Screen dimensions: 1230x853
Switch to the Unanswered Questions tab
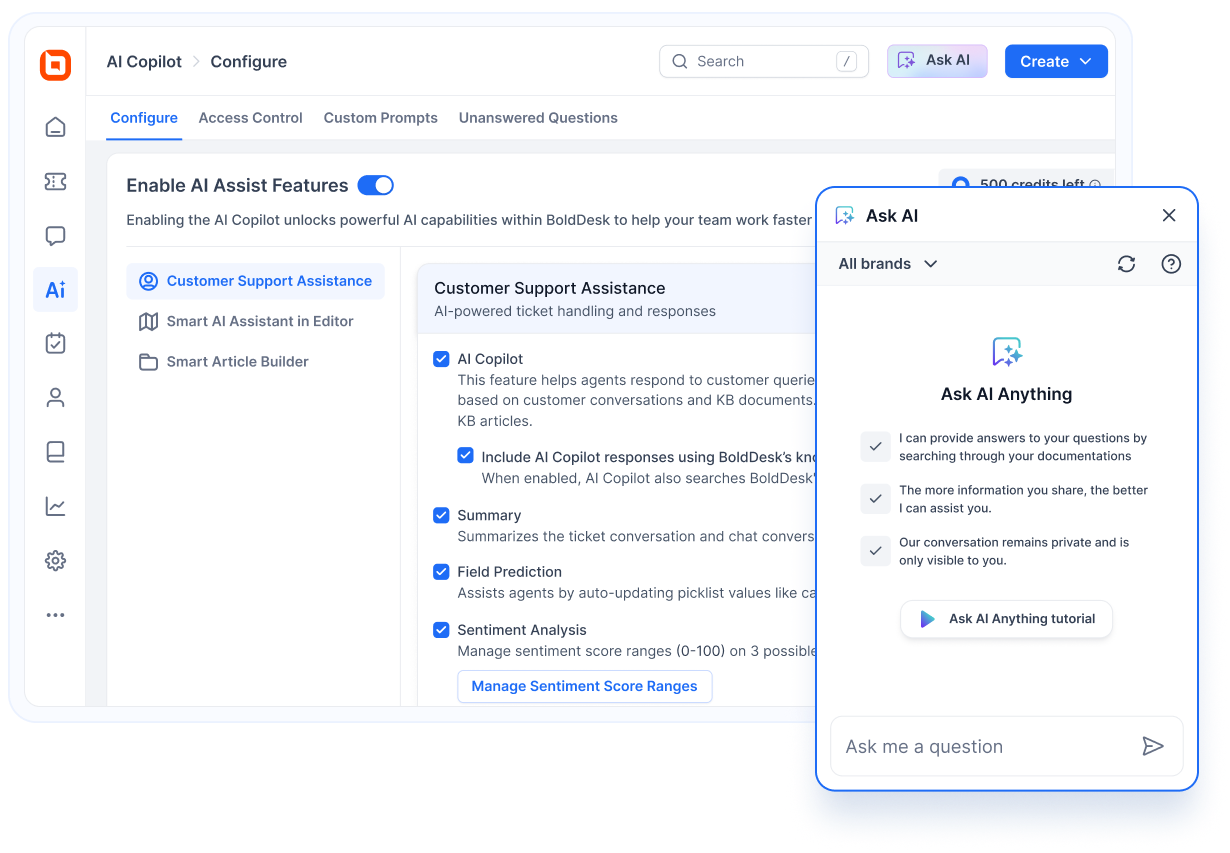point(538,118)
